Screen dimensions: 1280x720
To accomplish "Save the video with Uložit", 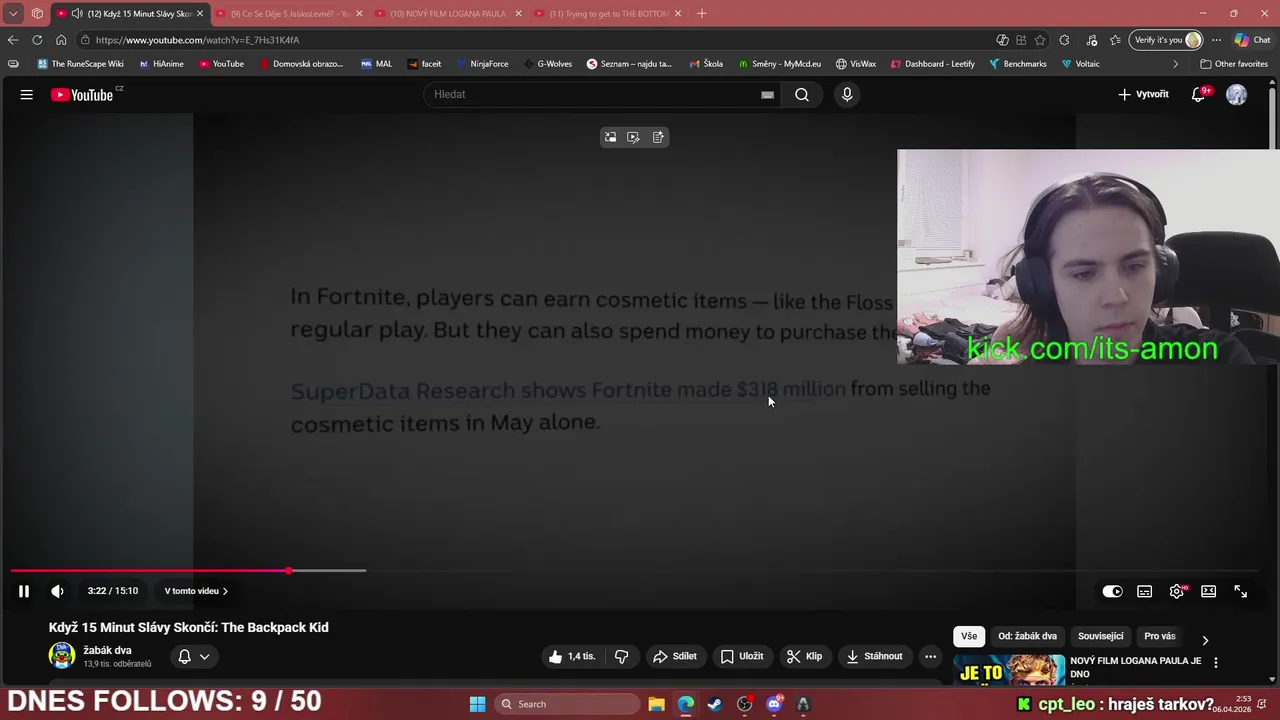I will pyautogui.click(x=742, y=656).
